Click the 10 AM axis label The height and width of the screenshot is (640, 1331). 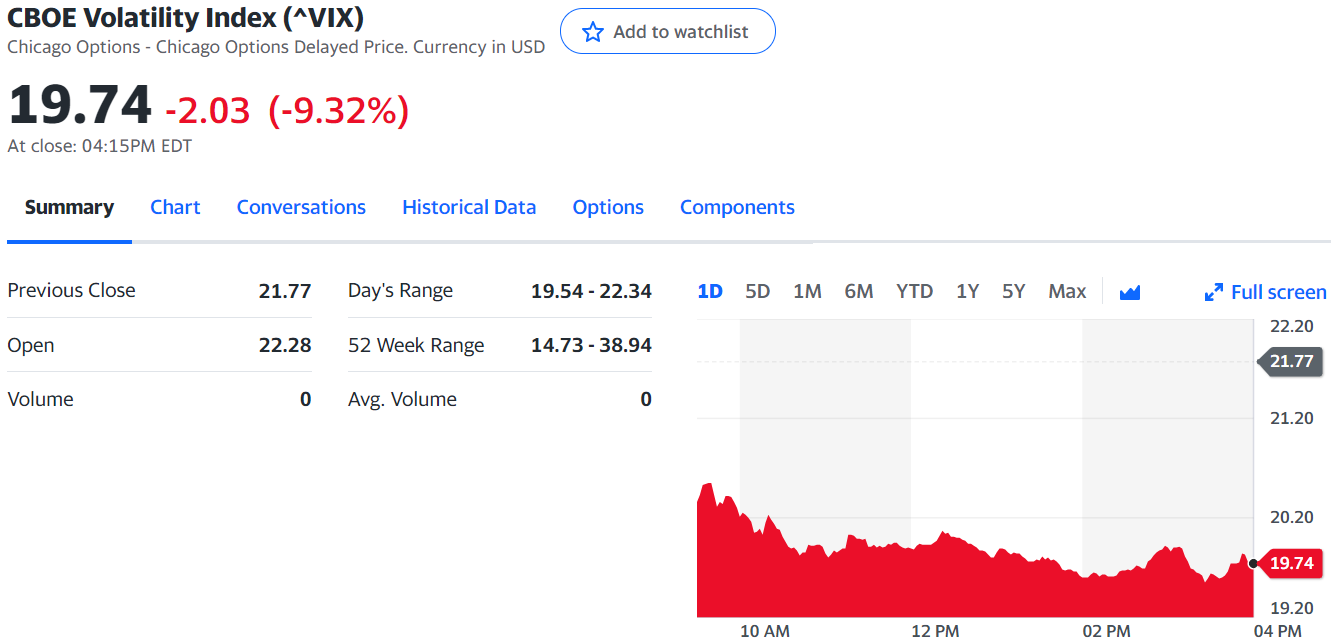click(765, 630)
